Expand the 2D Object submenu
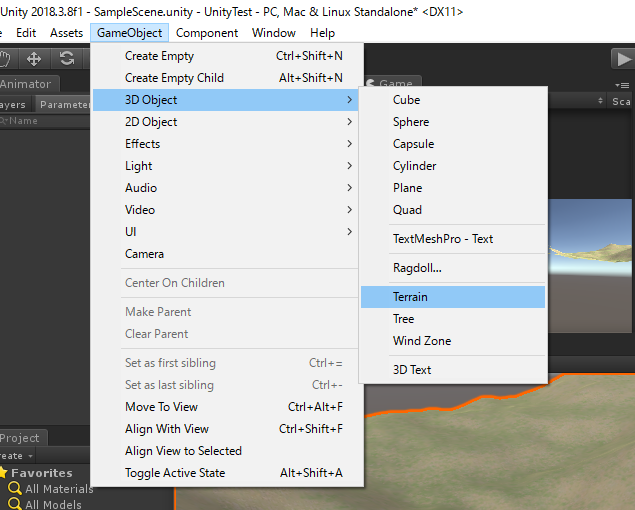Screen dimensions: 635x510 pyautogui.click(x=226, y=122)
